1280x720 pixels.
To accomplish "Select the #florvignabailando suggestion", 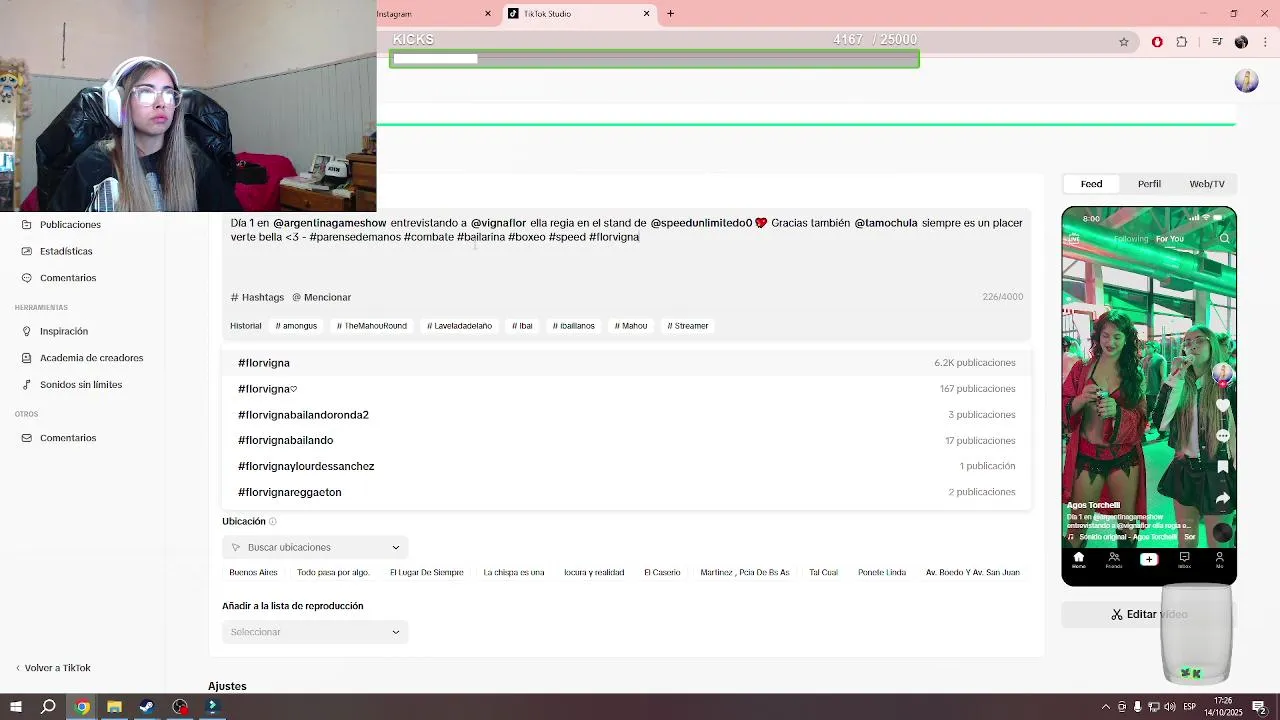I will [626, 440].
